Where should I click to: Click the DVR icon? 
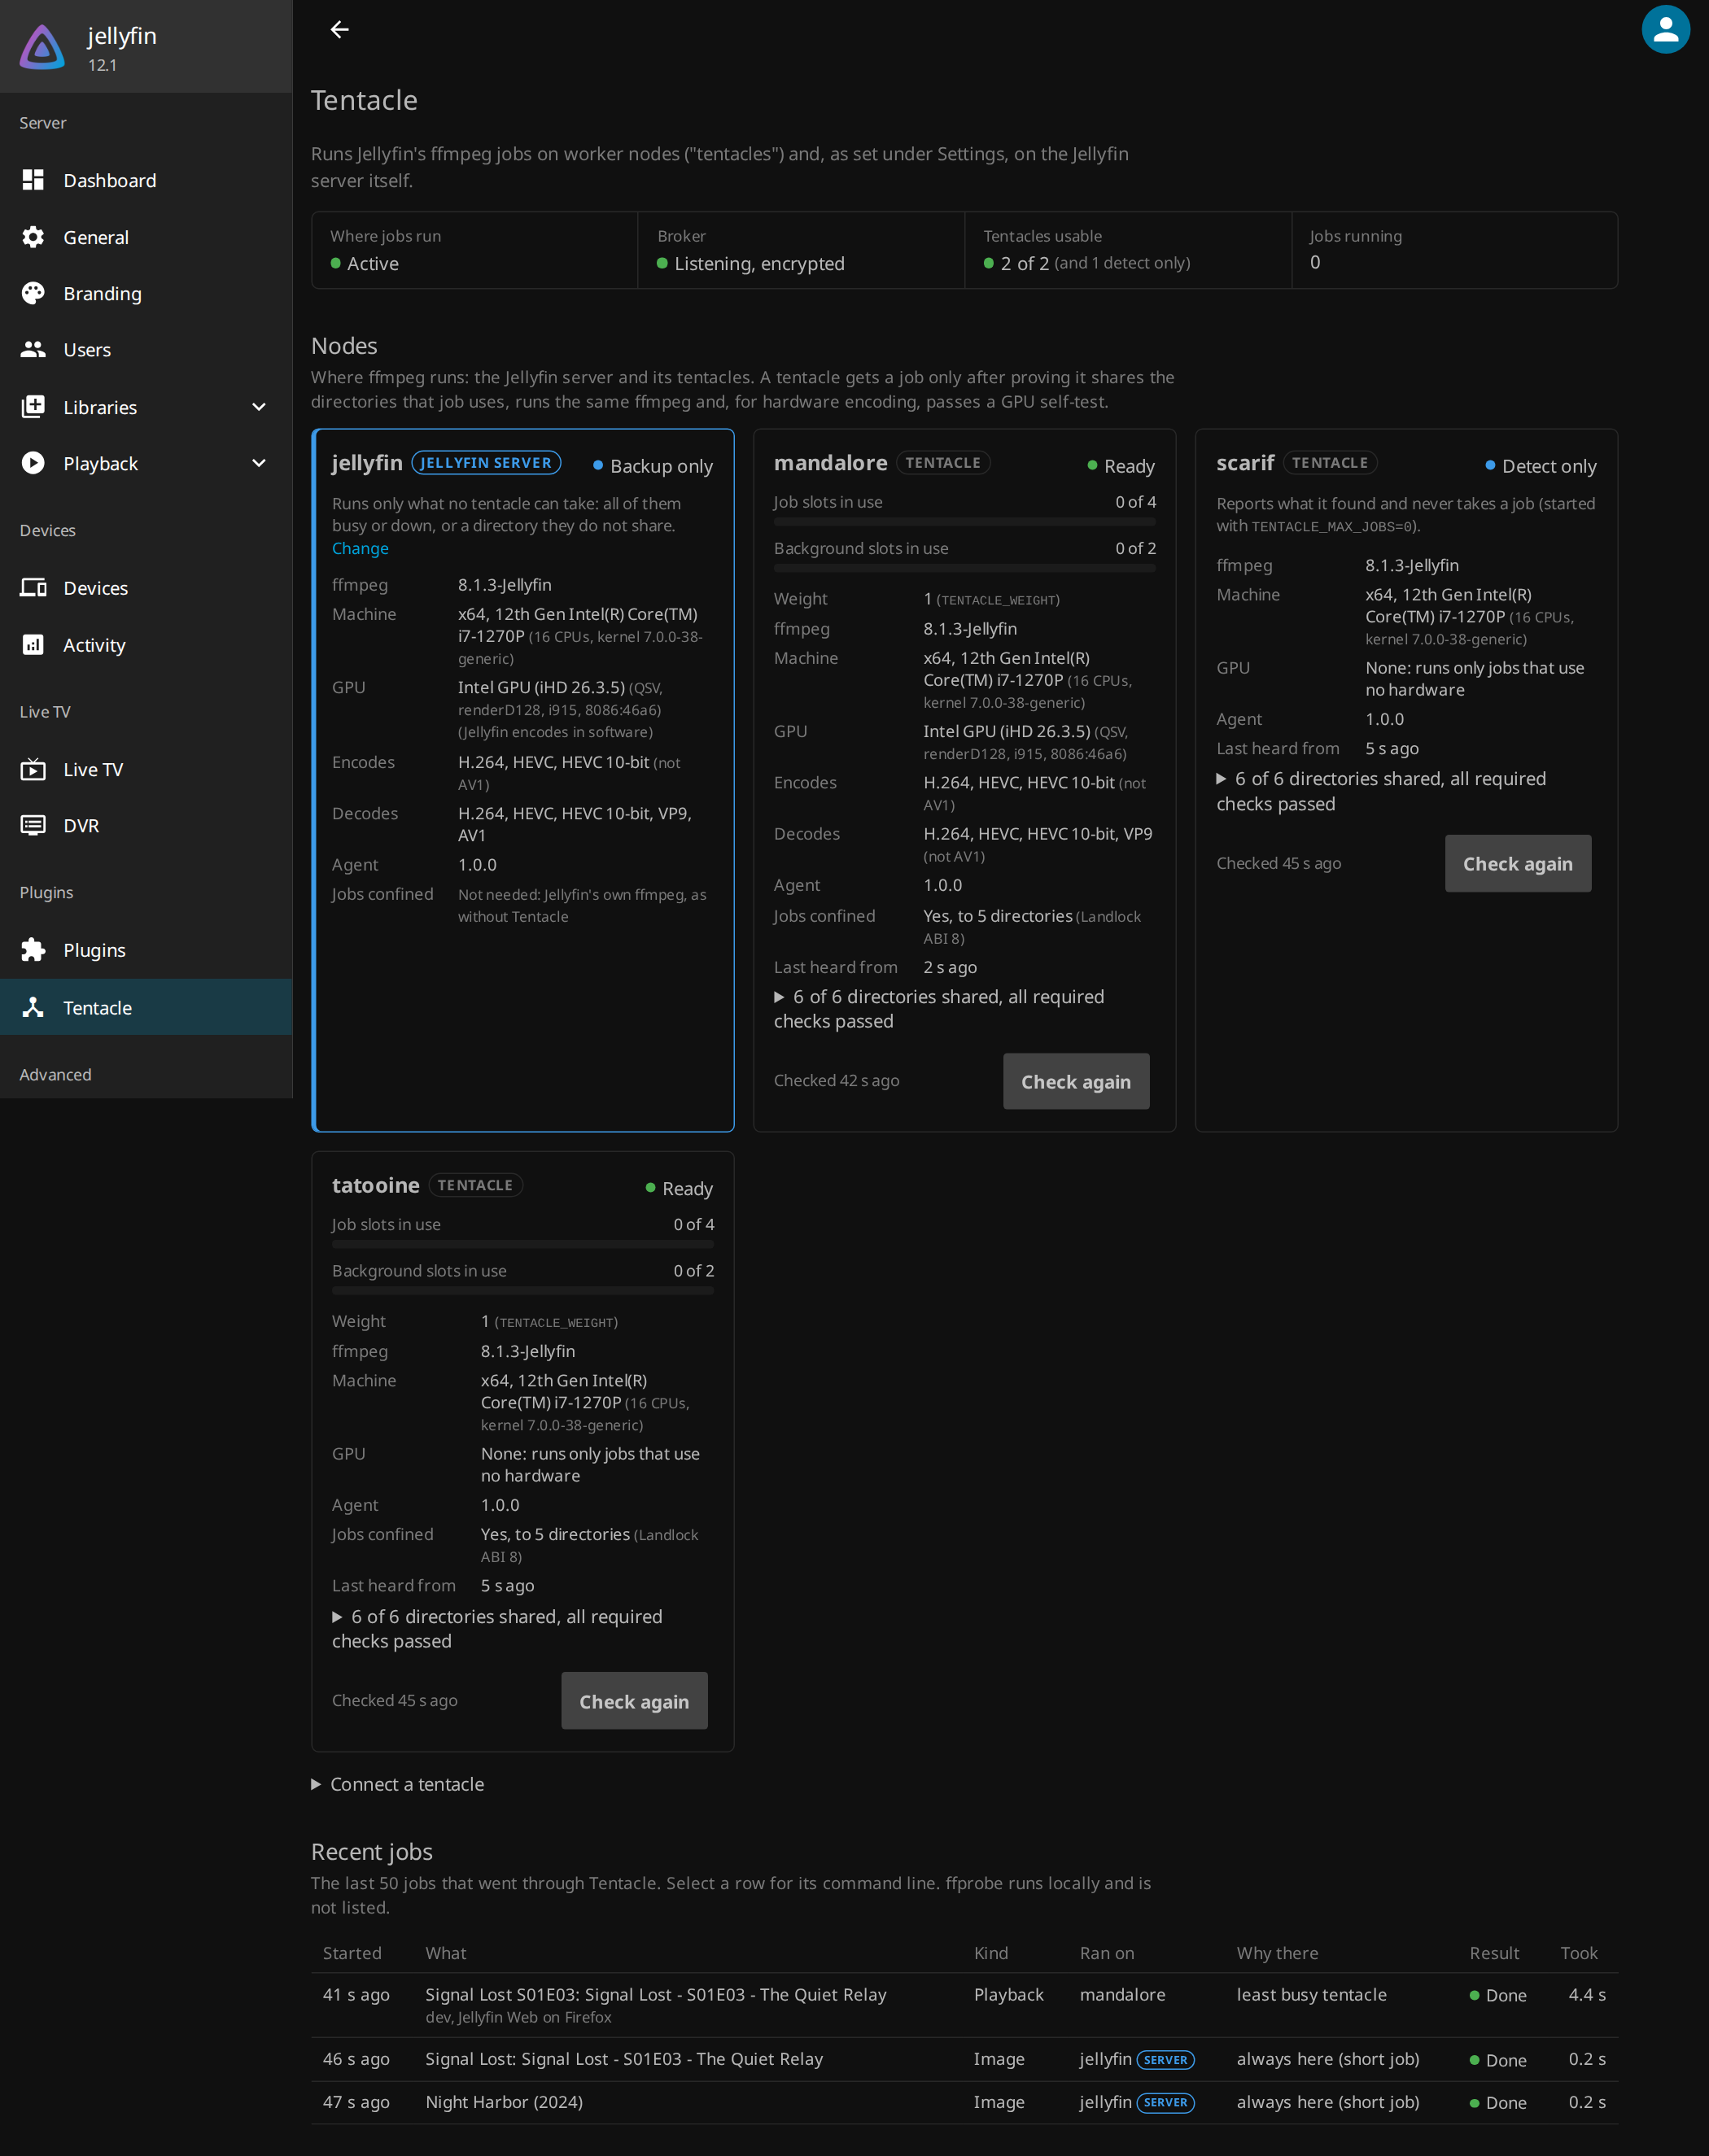[x=33, y=825]
